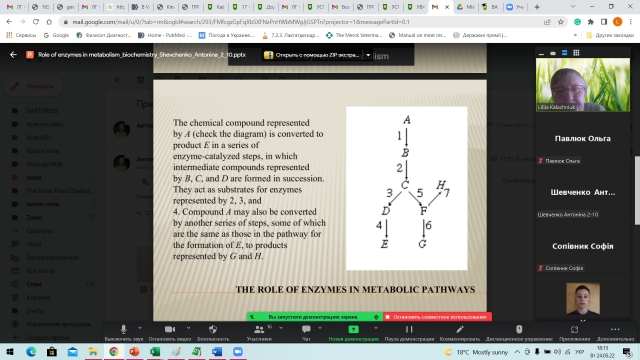Minimize the Zoom video panel
The width and height of the screenshot is (640, 360).
point(541,53)
